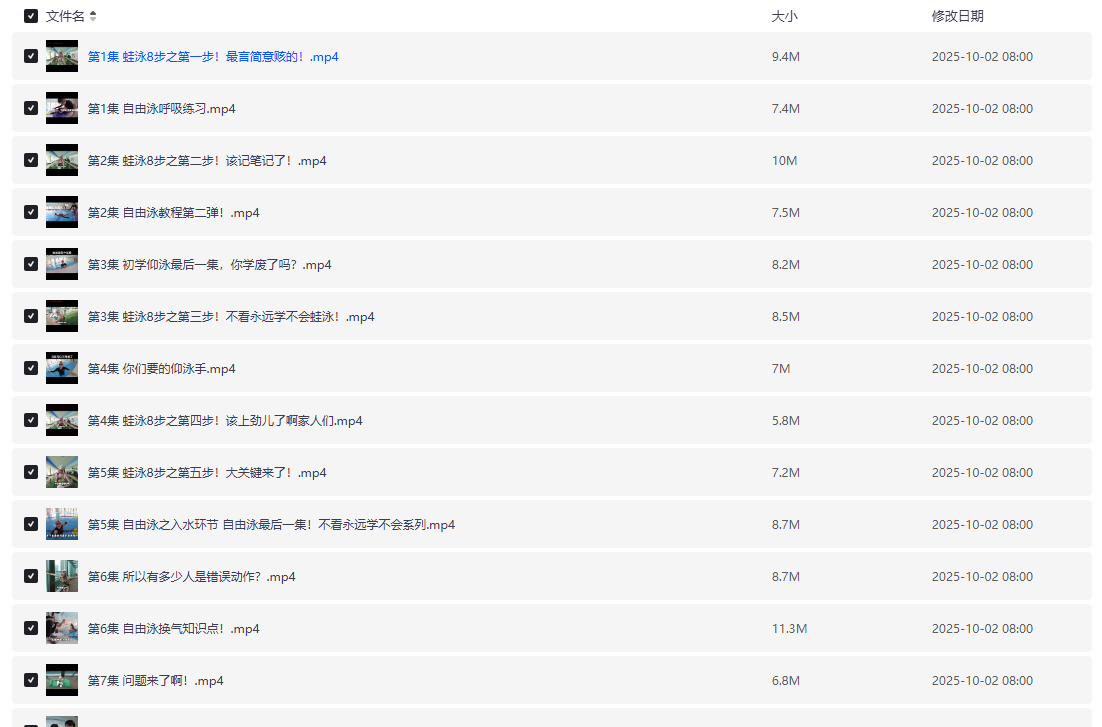1102x727 pixels.
Task: Open the 第4集 蛙泳8步之第四步 file name
Action: (x=225, y=421)
